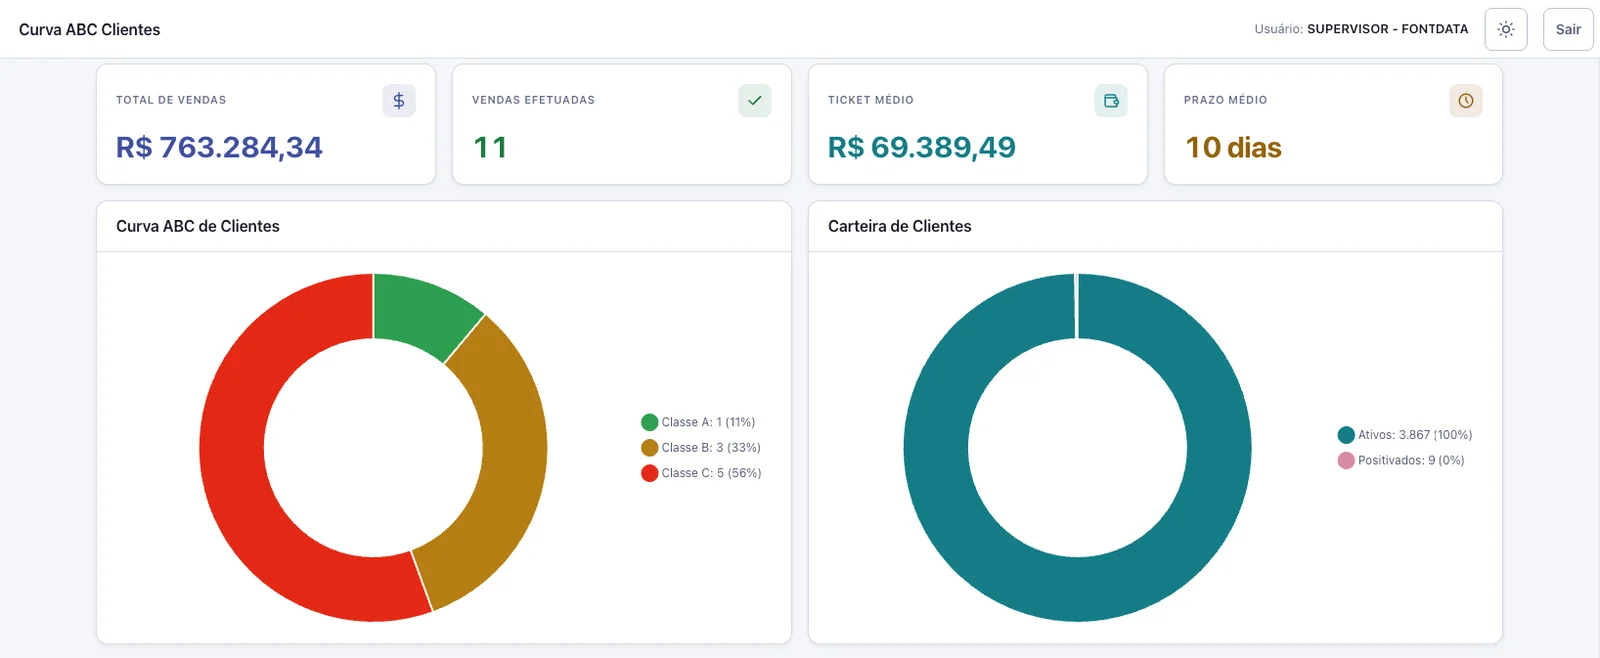Image resolution: width=1600 pixels, height=658 pixels.
Task: Click the checkmark icon on Vendas Efetuadas
Action: point(755,100)
